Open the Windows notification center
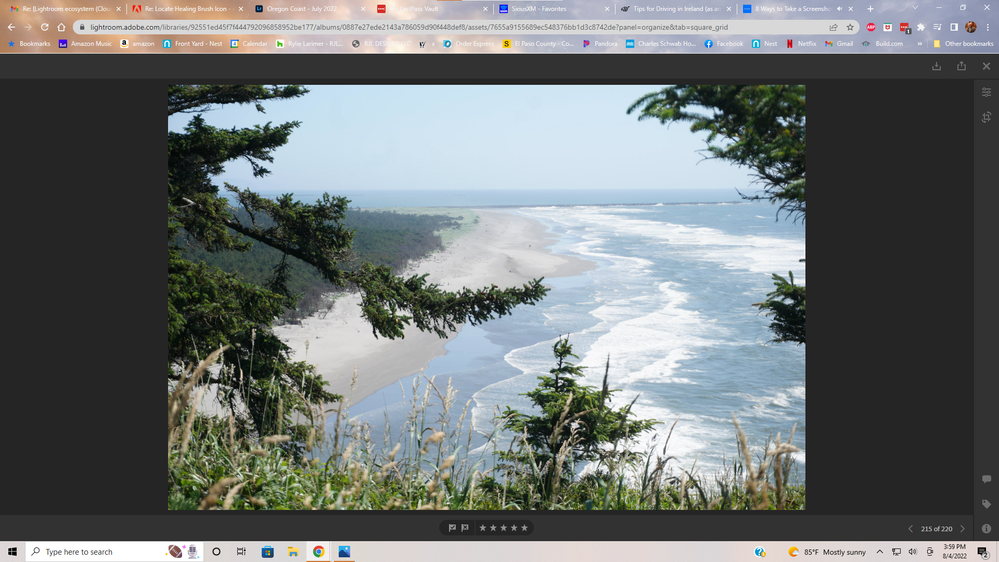 click(x=984, y=552)
